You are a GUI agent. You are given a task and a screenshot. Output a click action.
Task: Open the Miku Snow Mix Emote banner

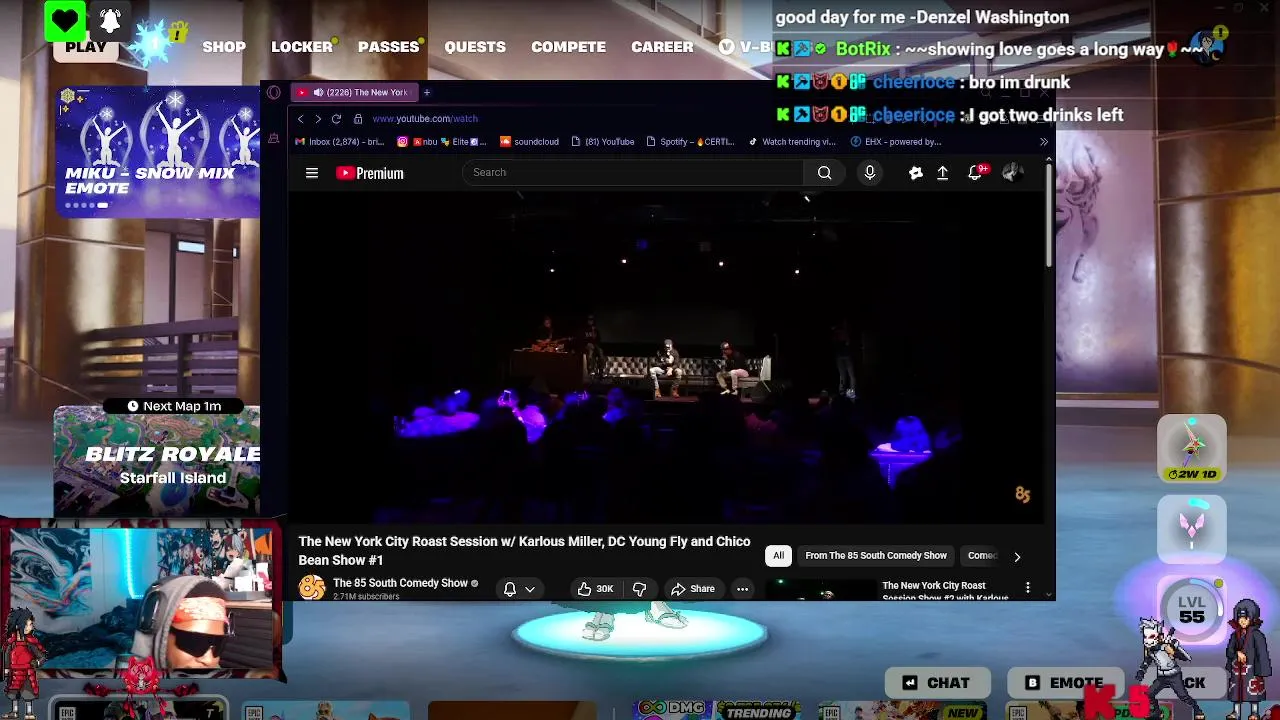point(158,151)
